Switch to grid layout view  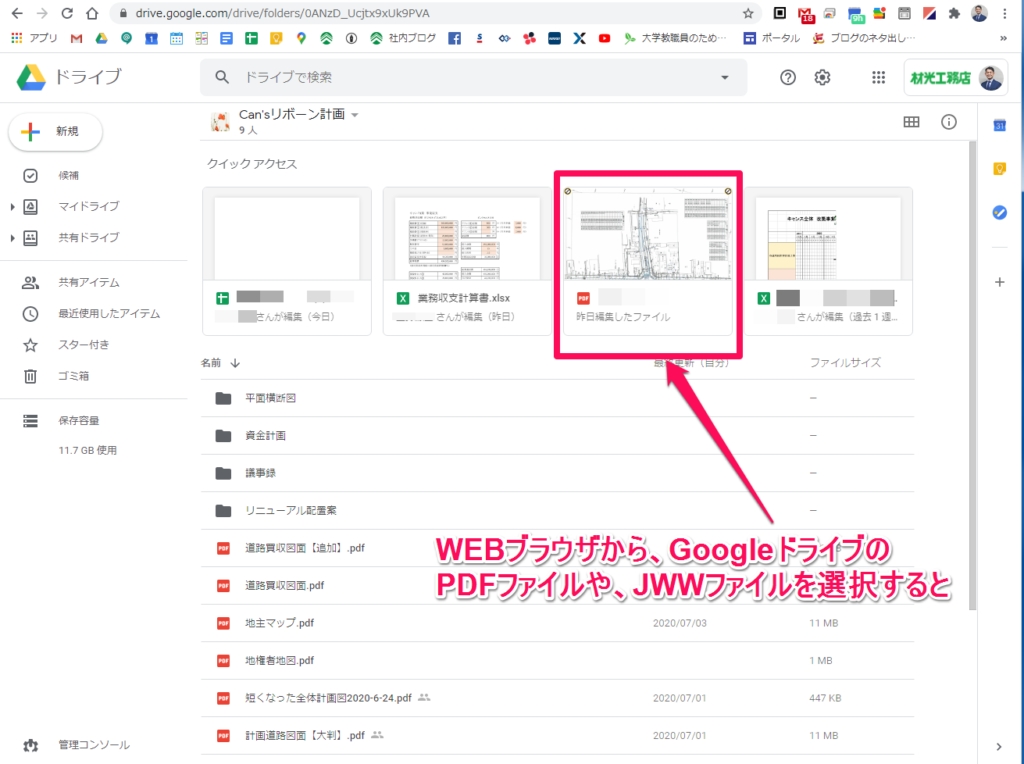click(911, 122)
